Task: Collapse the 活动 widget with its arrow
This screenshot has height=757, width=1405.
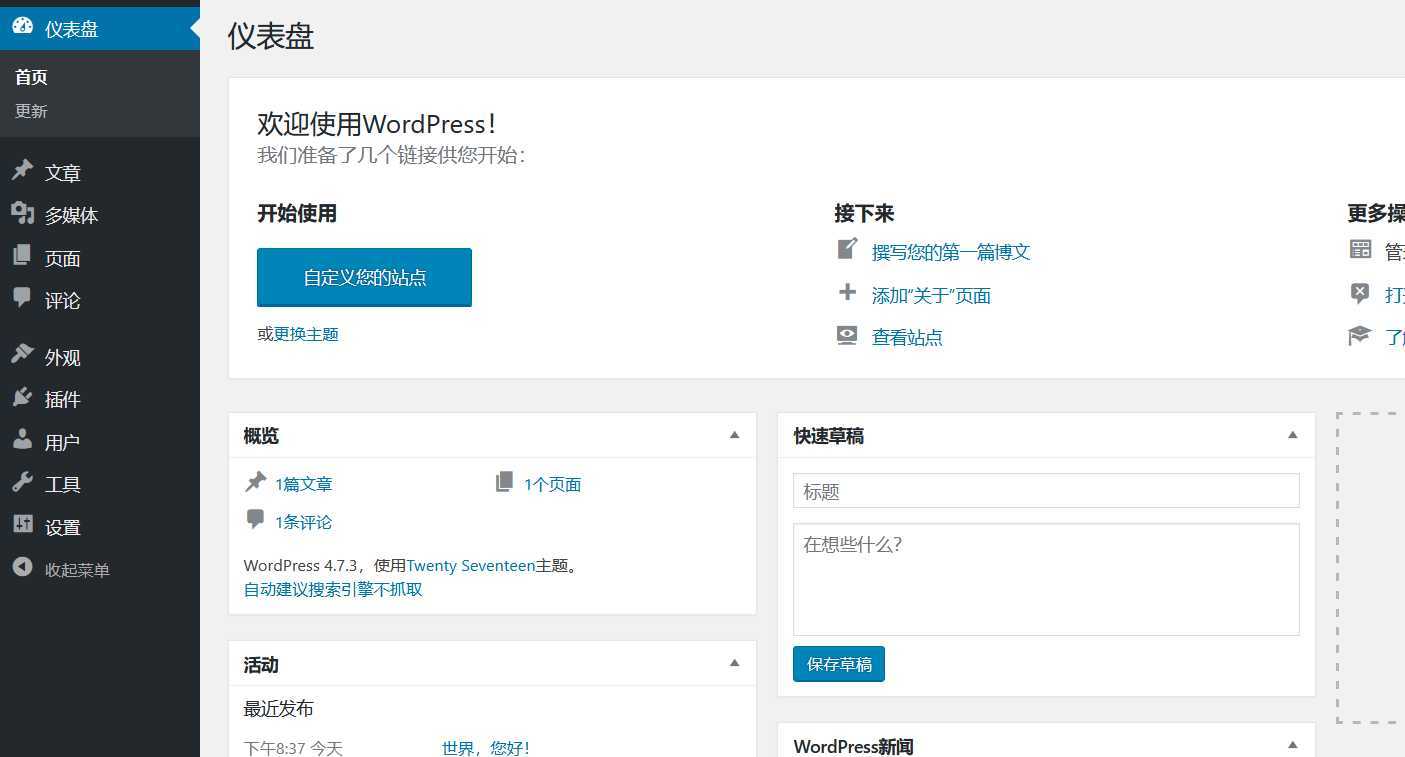Action: (x=734, y=664)
